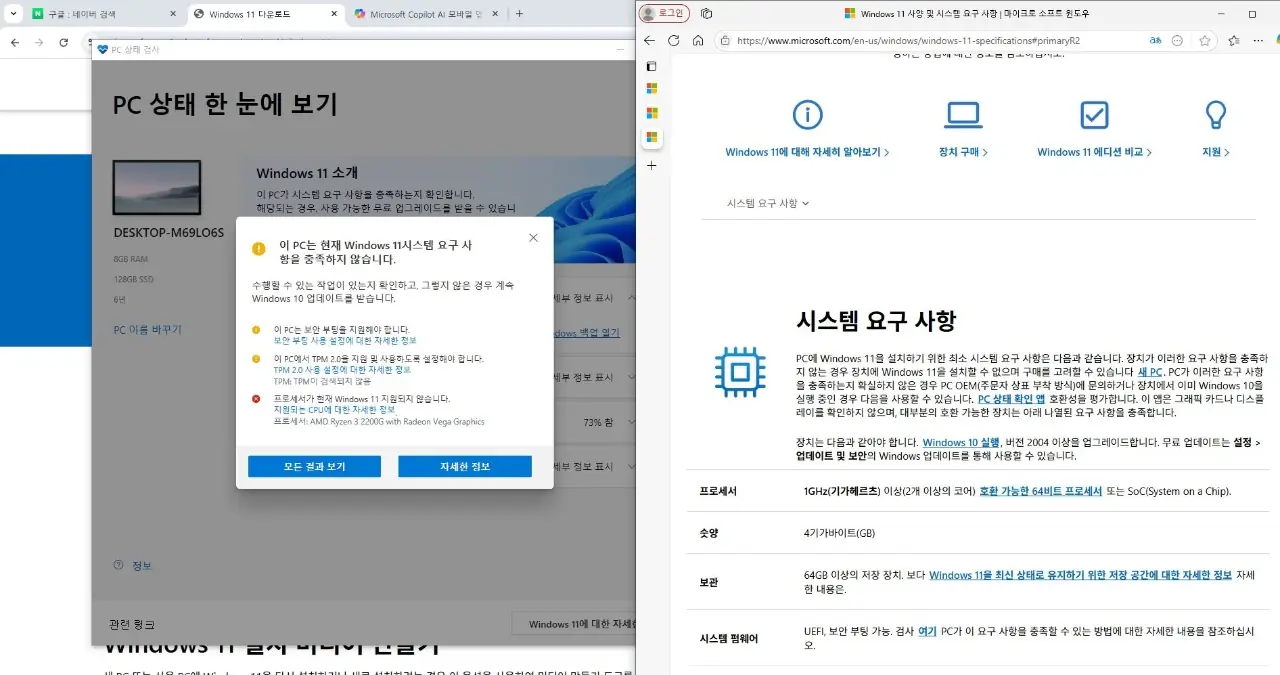Open the Chrome tab search chevron

[13, 14]
